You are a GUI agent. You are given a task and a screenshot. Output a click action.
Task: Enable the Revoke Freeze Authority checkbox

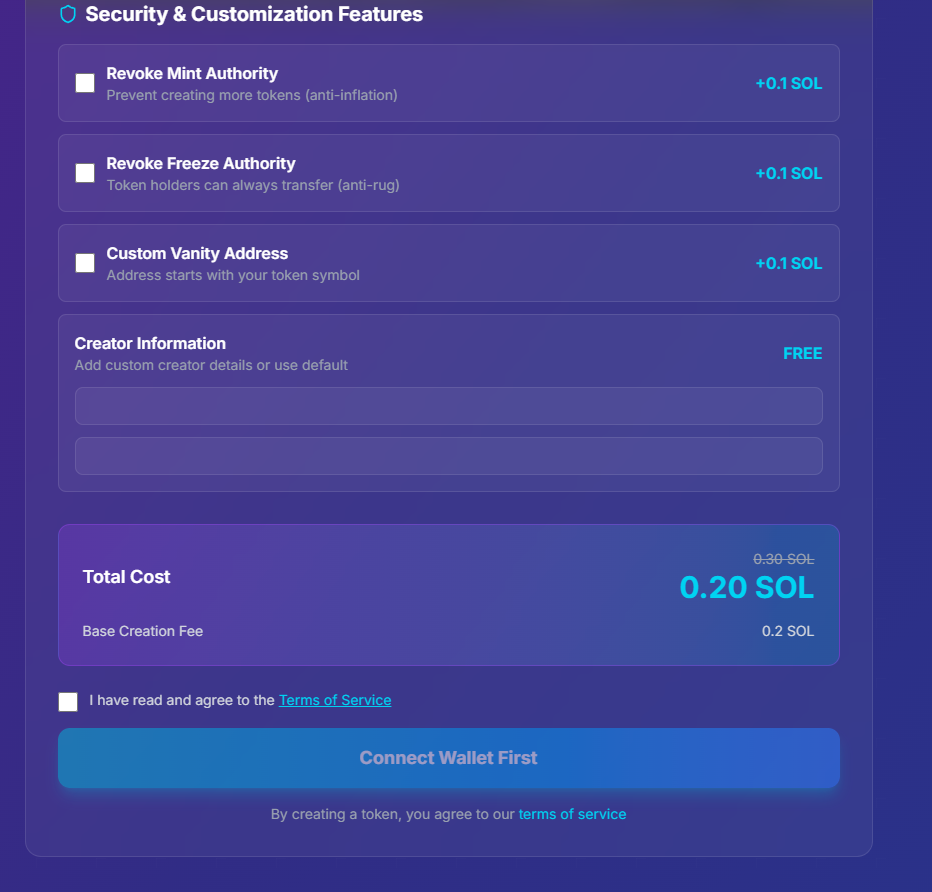click(85, 172)
